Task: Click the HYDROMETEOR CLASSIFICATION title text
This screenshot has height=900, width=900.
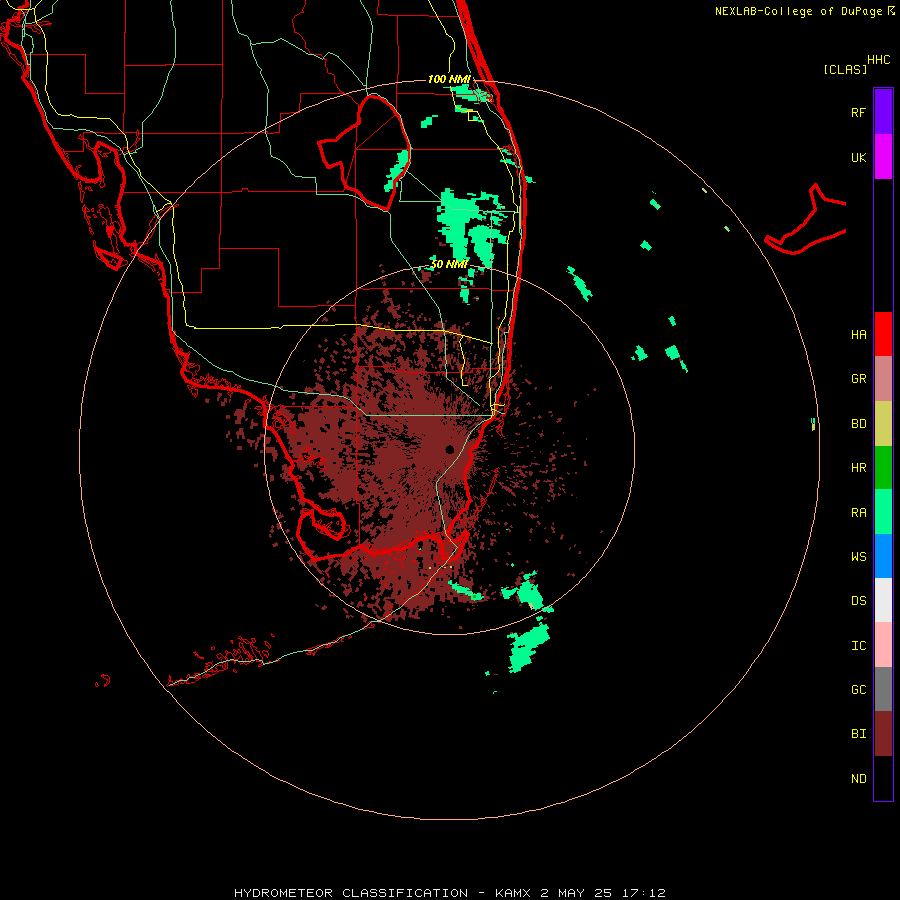Action: click(x=351, y=893)
